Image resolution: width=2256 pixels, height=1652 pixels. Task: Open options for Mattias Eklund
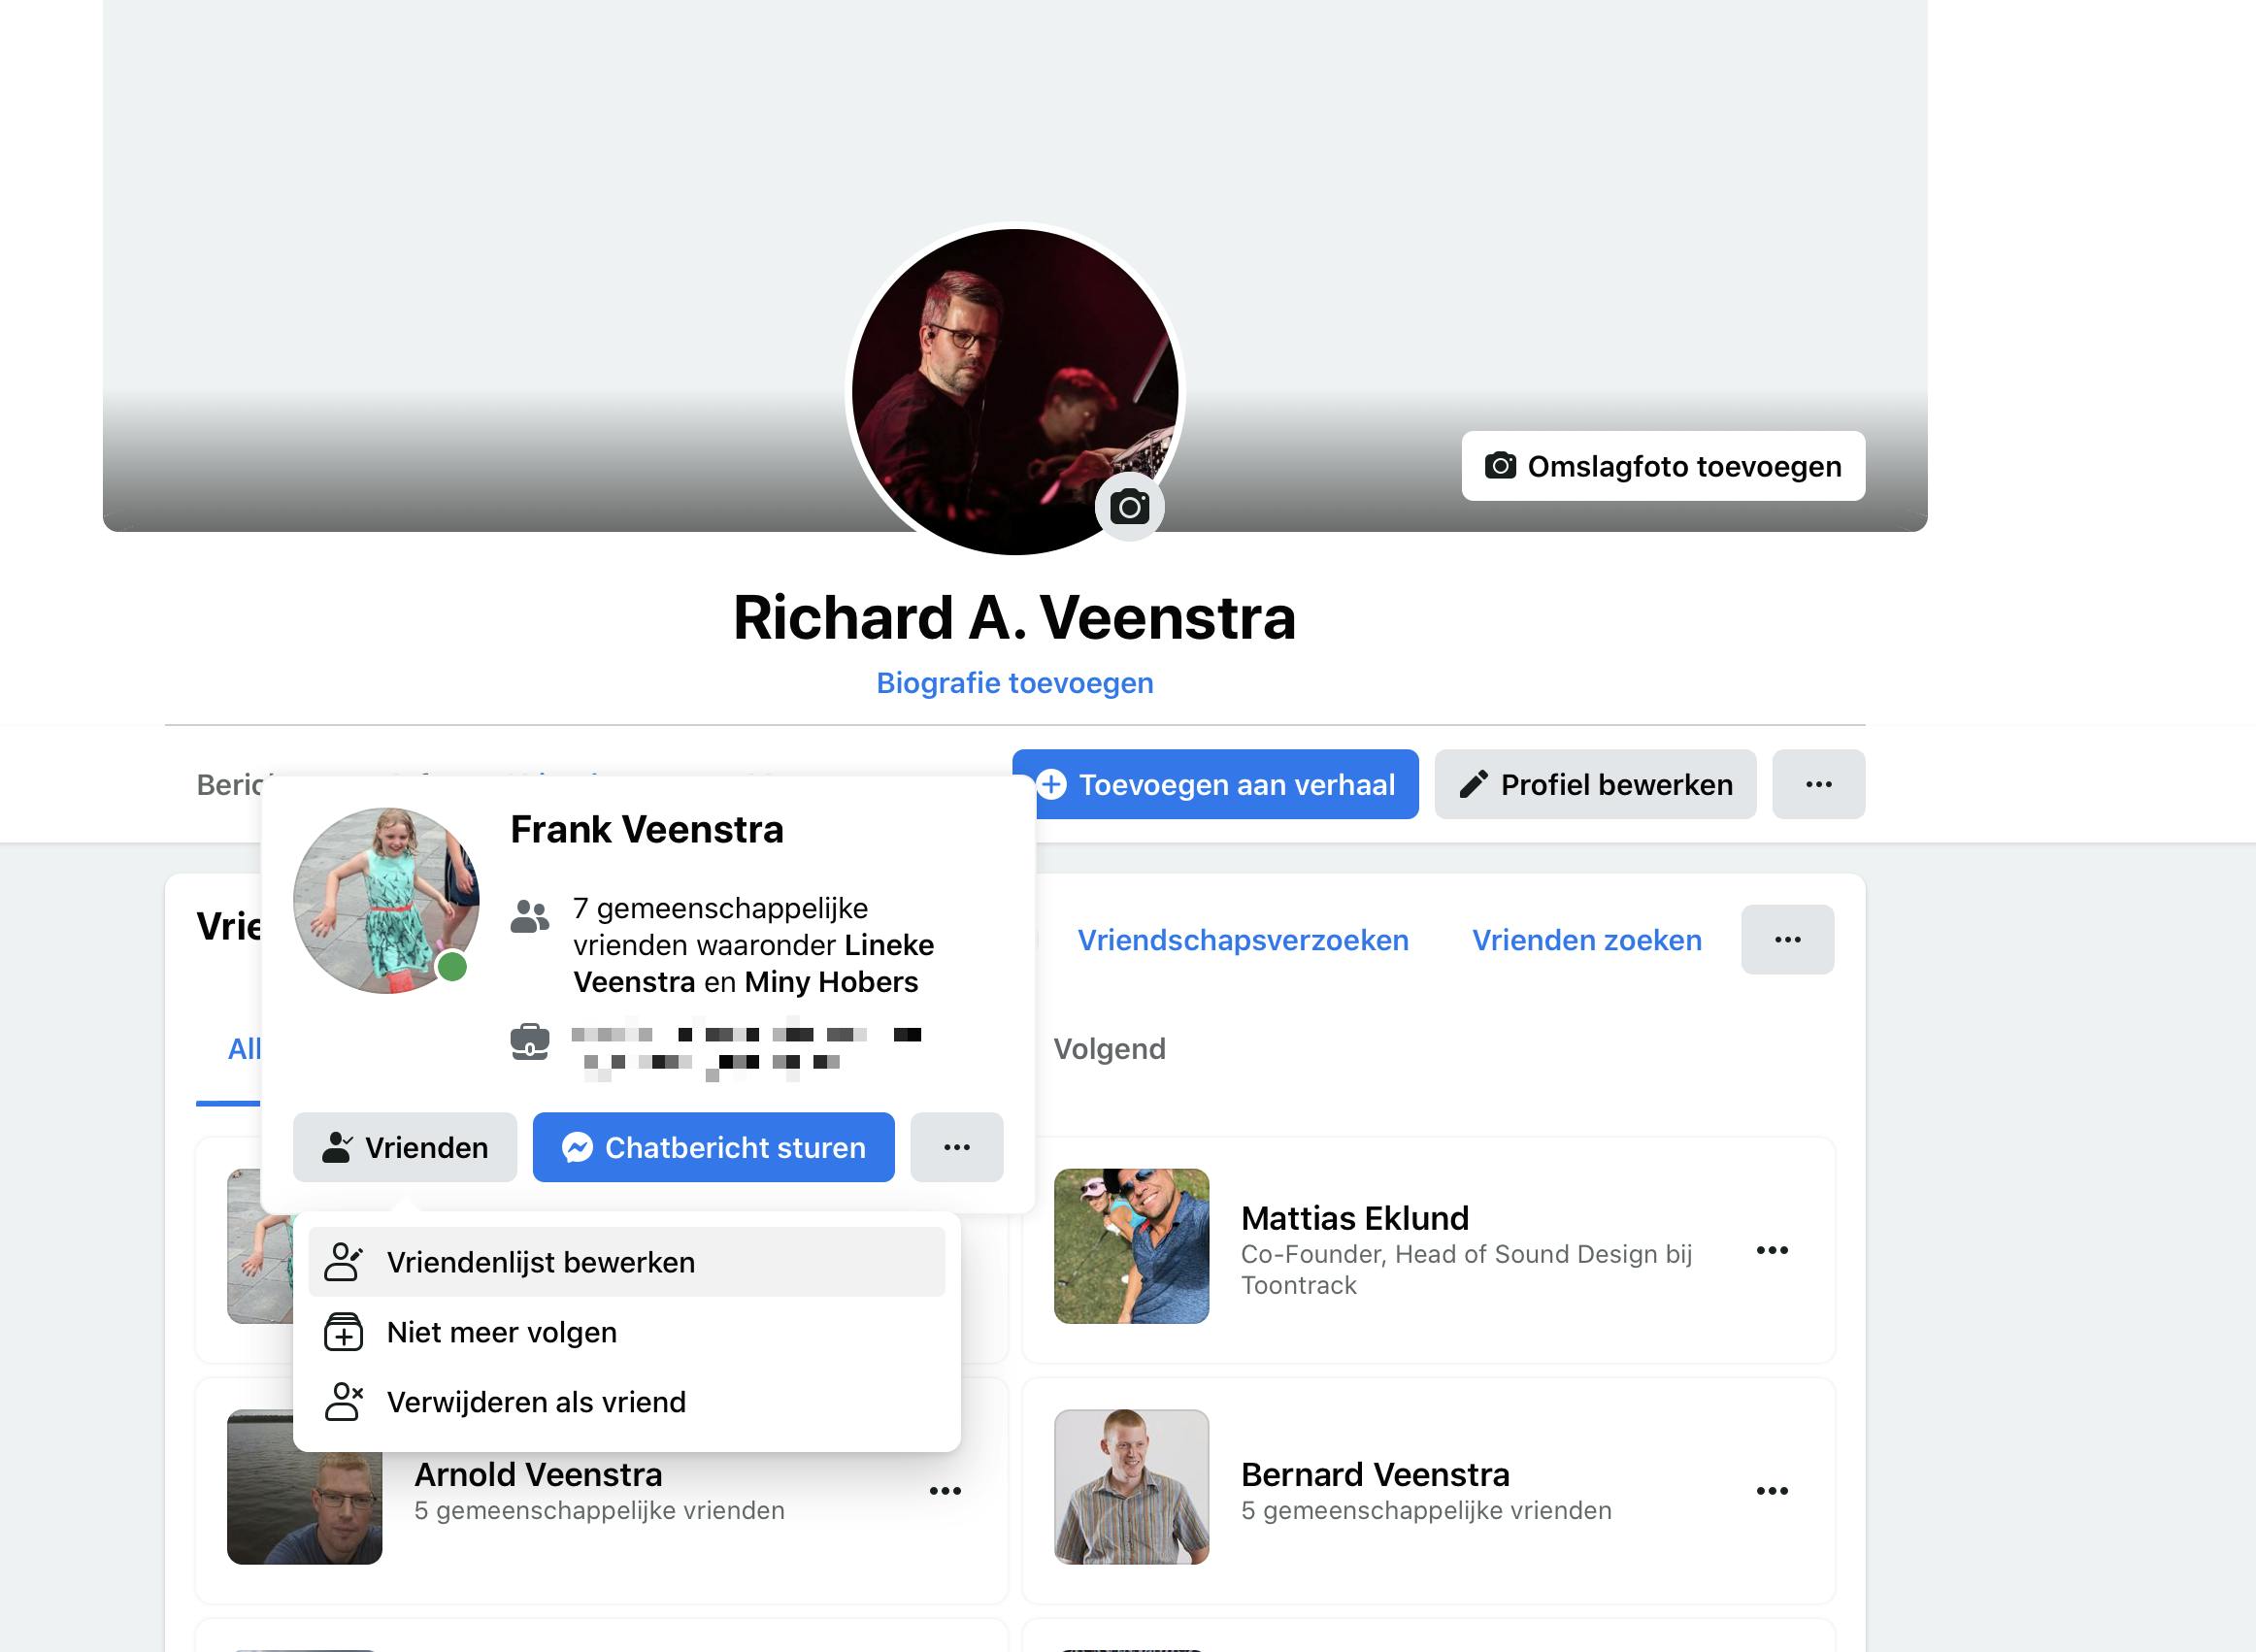1771,1250
